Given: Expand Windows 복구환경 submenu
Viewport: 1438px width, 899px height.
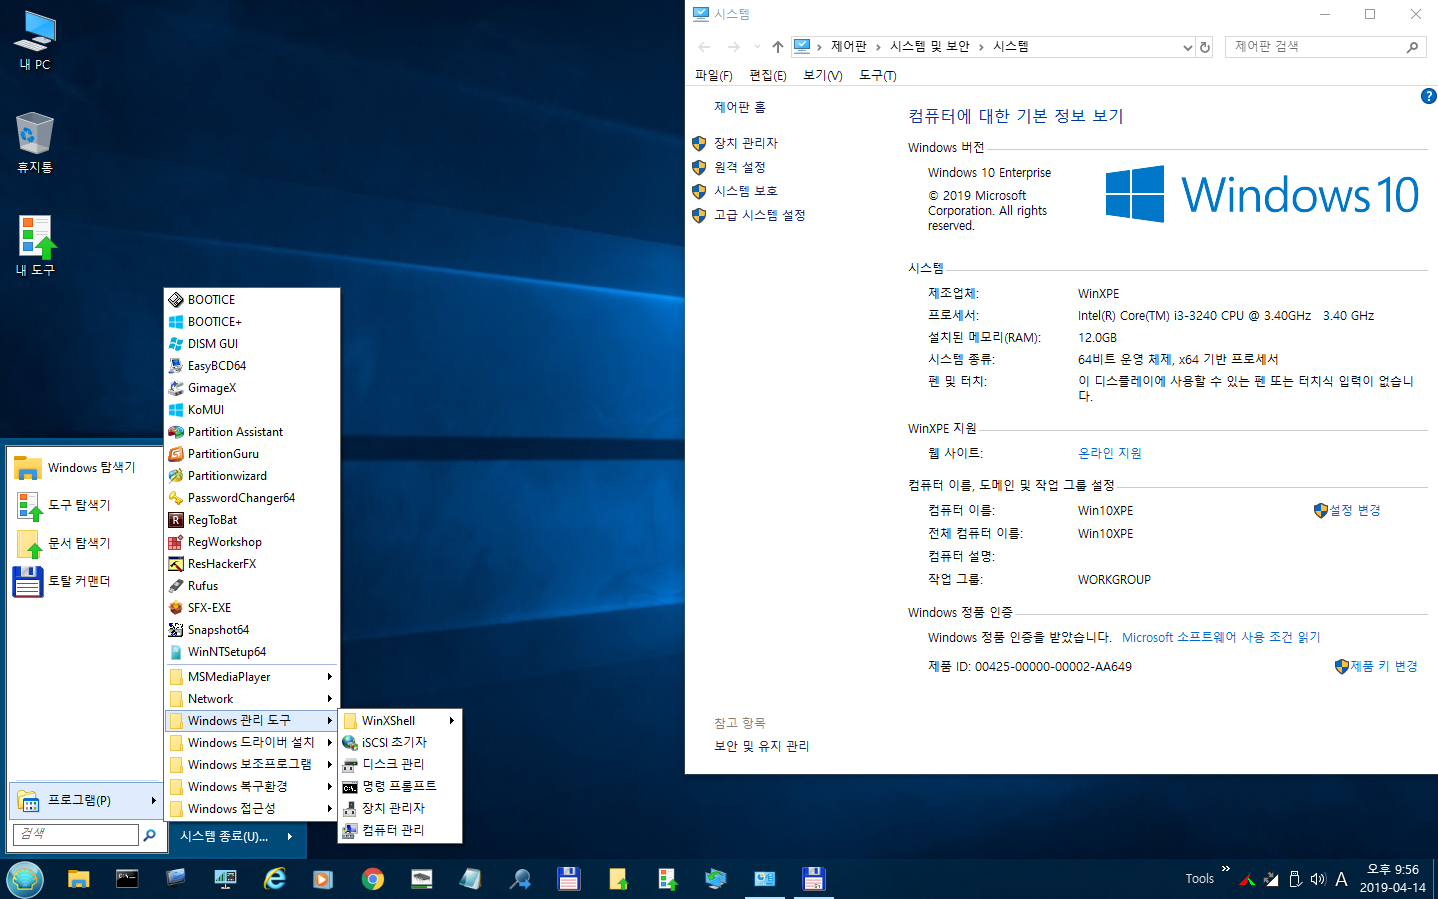Looking at the screenshot, I should coord(252,786).
